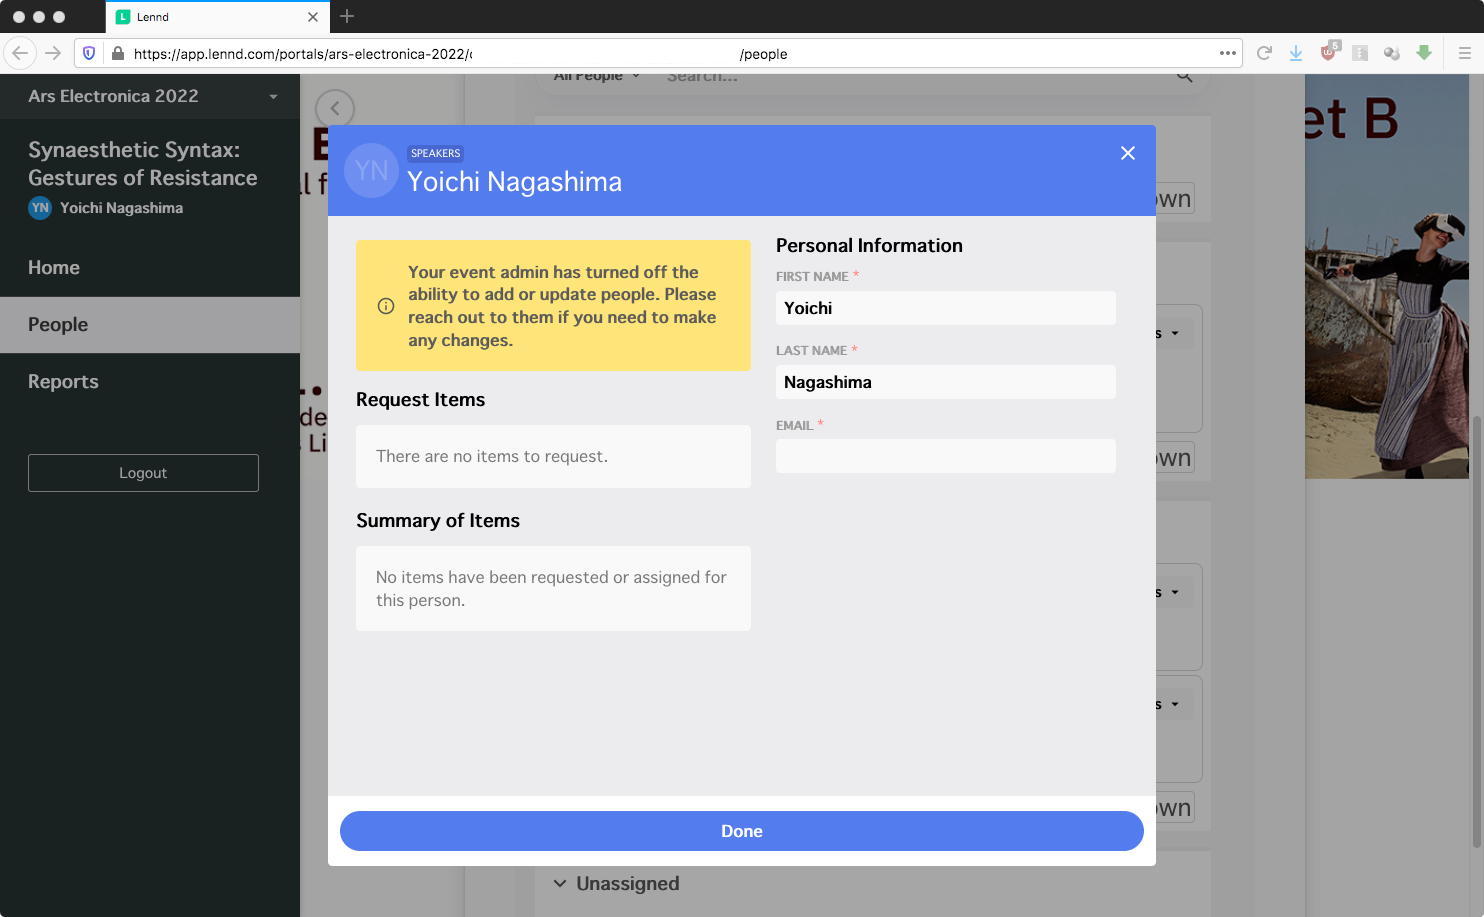Click the two-circles extension icon

(x=1392, y=53)
